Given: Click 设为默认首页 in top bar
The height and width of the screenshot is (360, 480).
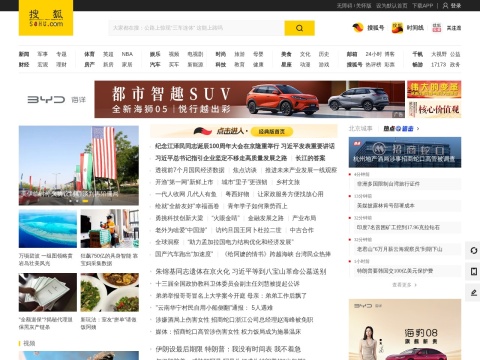Looking at the screenshot, I should 392,6.
